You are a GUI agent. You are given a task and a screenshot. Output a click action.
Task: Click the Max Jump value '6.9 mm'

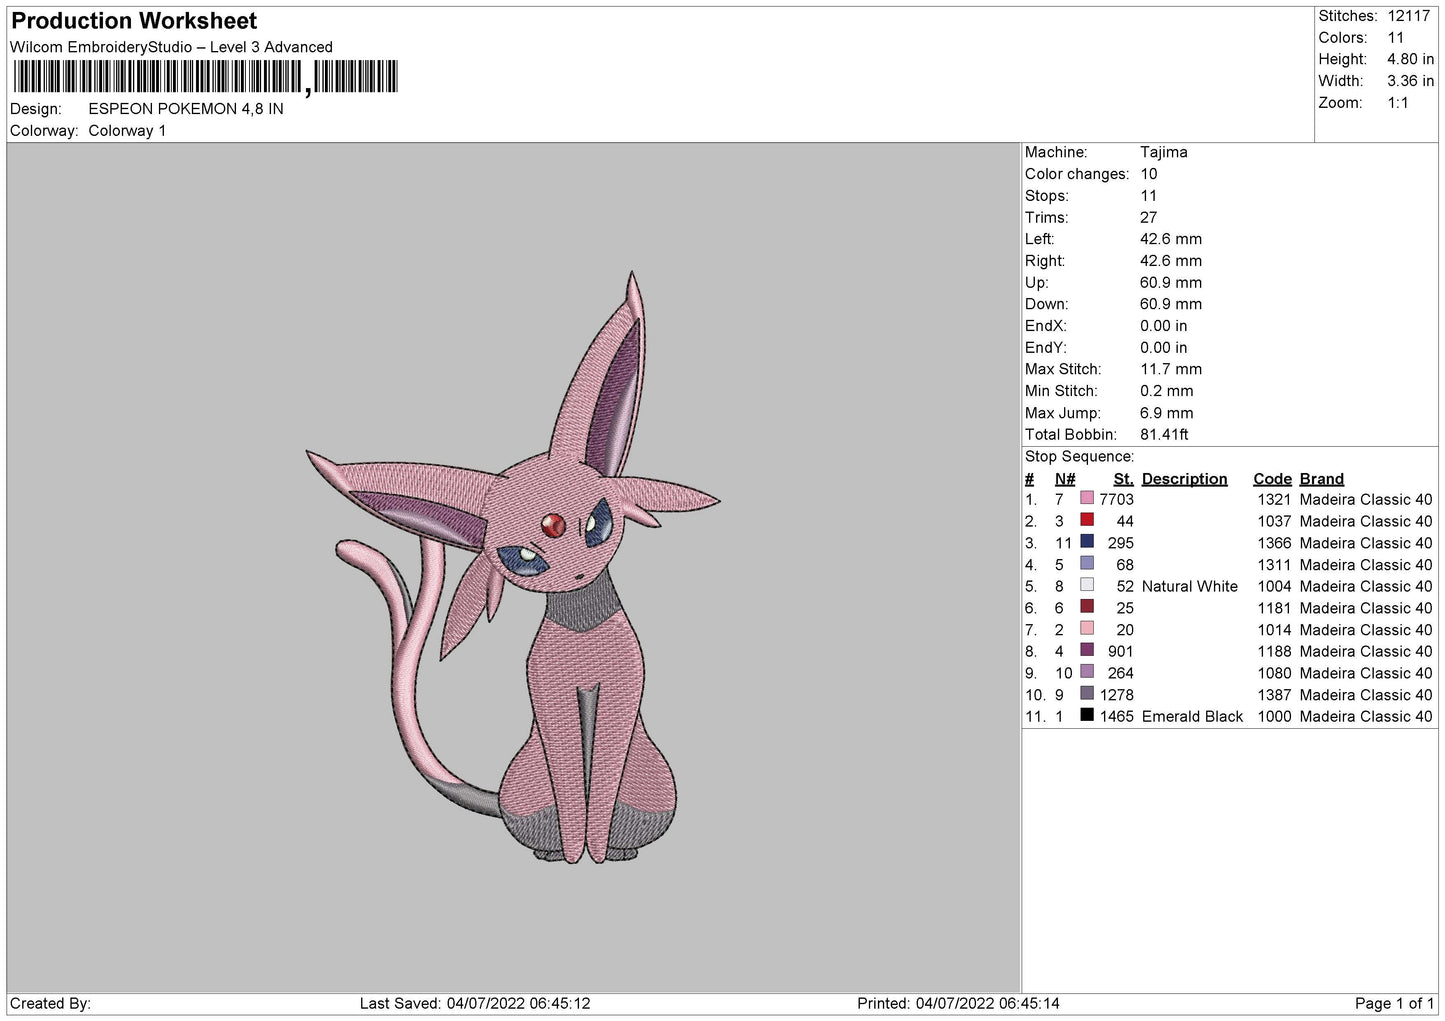(x=1167, y=413)
